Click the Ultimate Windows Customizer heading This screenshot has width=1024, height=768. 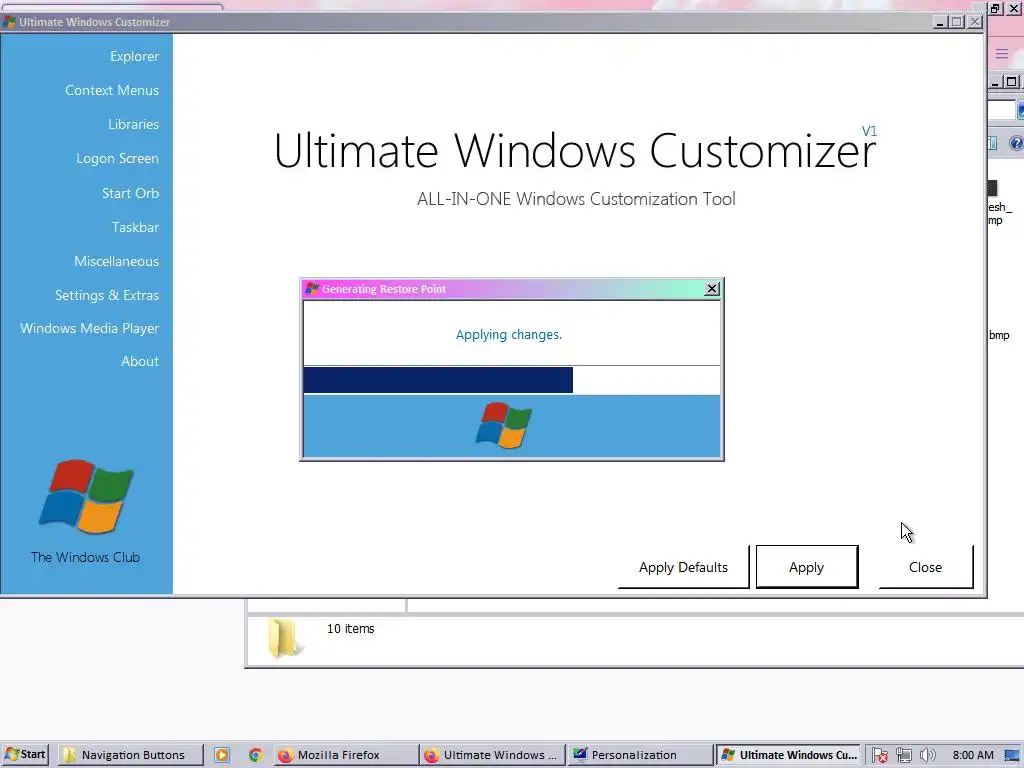(x=575, y=151)
